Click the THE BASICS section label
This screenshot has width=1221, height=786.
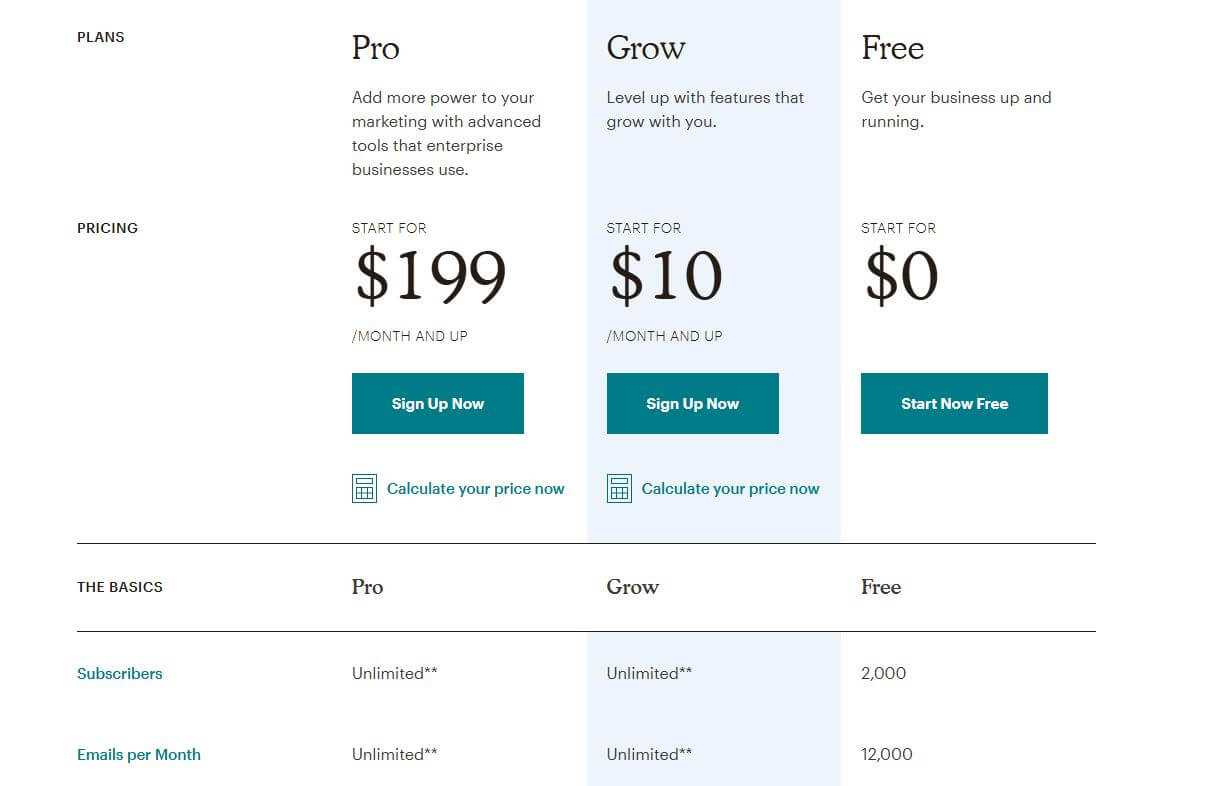(x=119, y=587)
